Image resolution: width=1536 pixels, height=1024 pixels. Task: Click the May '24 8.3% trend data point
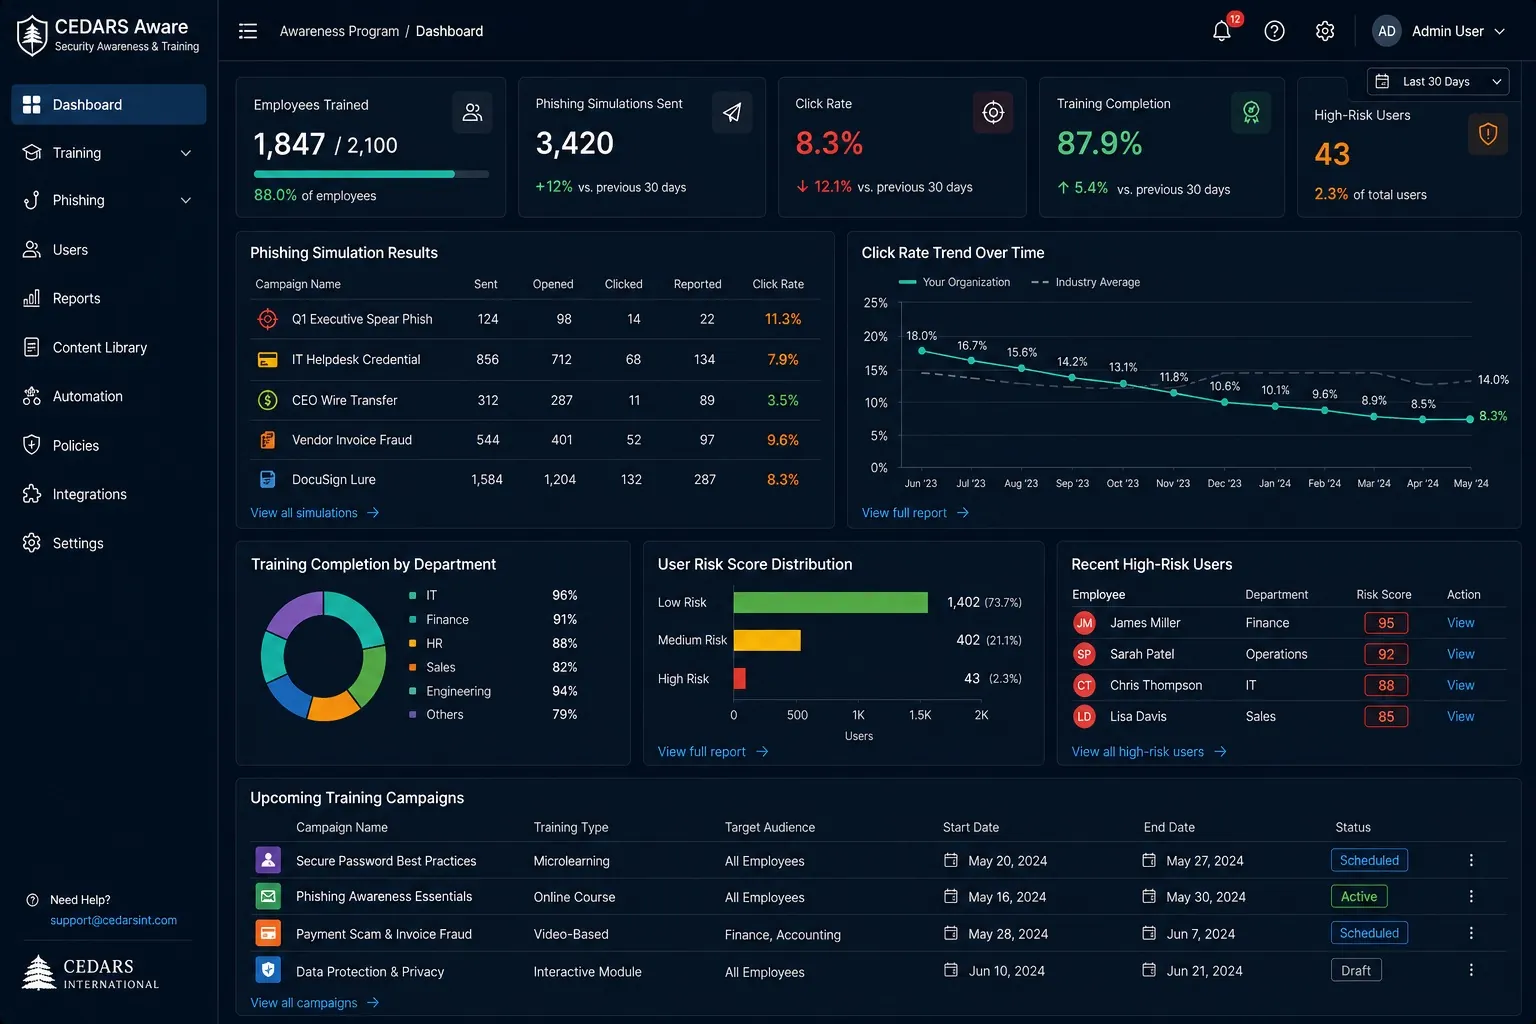[1470, 419]
